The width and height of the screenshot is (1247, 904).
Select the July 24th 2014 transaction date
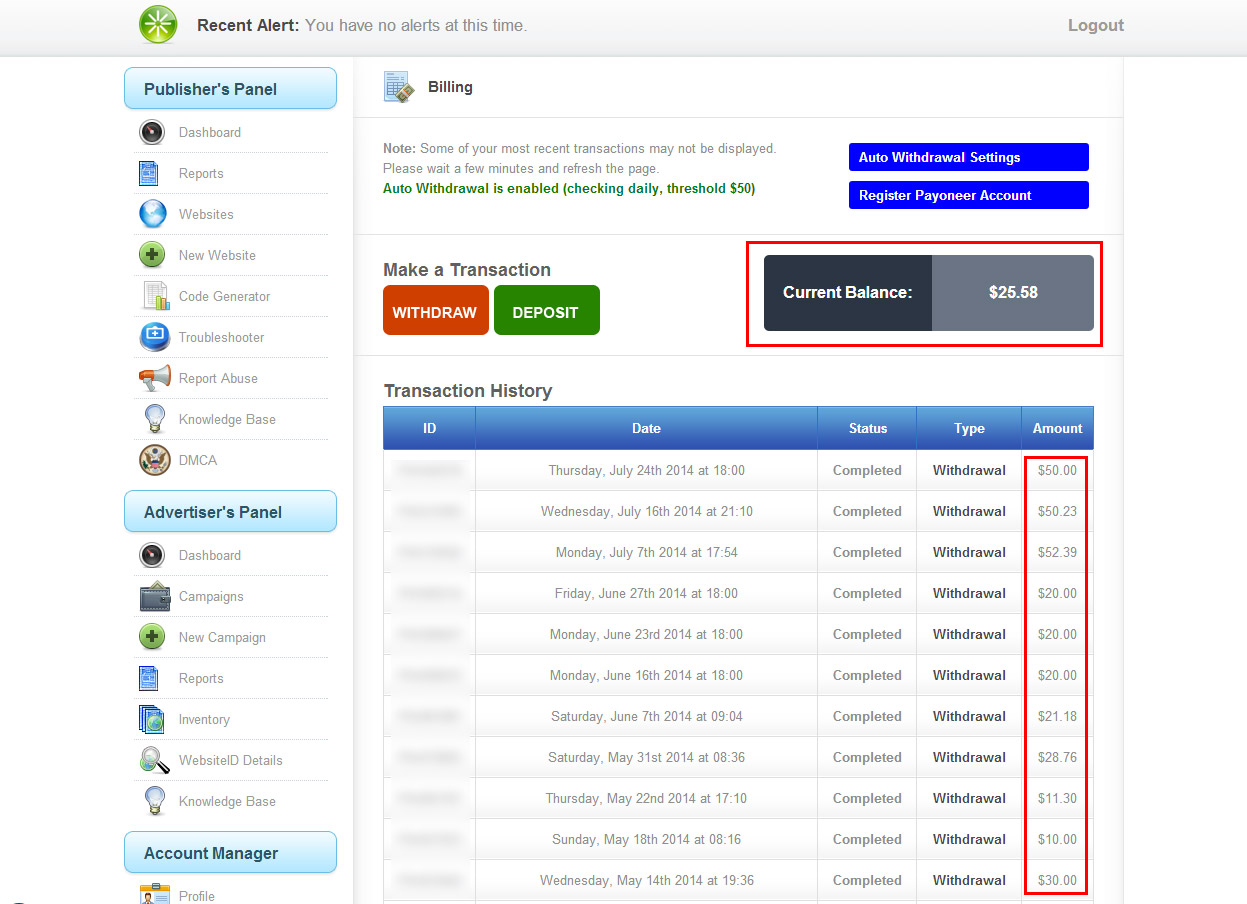(646, 470)
